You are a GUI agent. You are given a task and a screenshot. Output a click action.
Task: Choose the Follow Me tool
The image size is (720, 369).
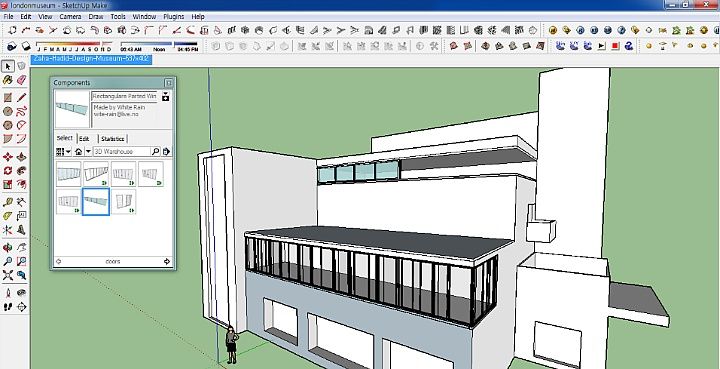[x=21, y=171]
